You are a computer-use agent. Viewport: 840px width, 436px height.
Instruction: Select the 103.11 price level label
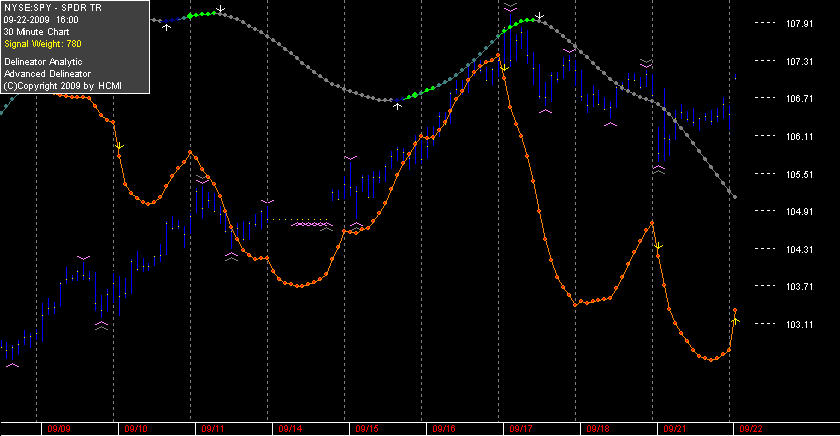[799, 325]
